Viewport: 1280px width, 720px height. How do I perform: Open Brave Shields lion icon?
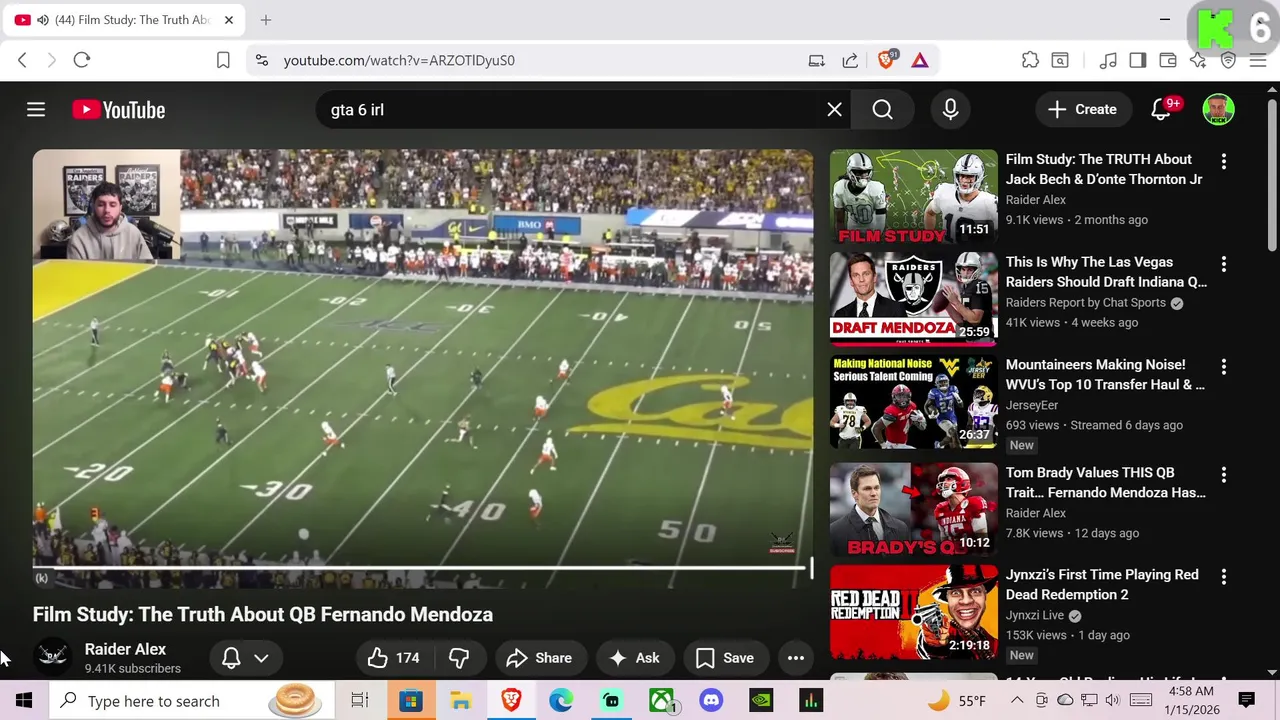[x=886, y=60]
